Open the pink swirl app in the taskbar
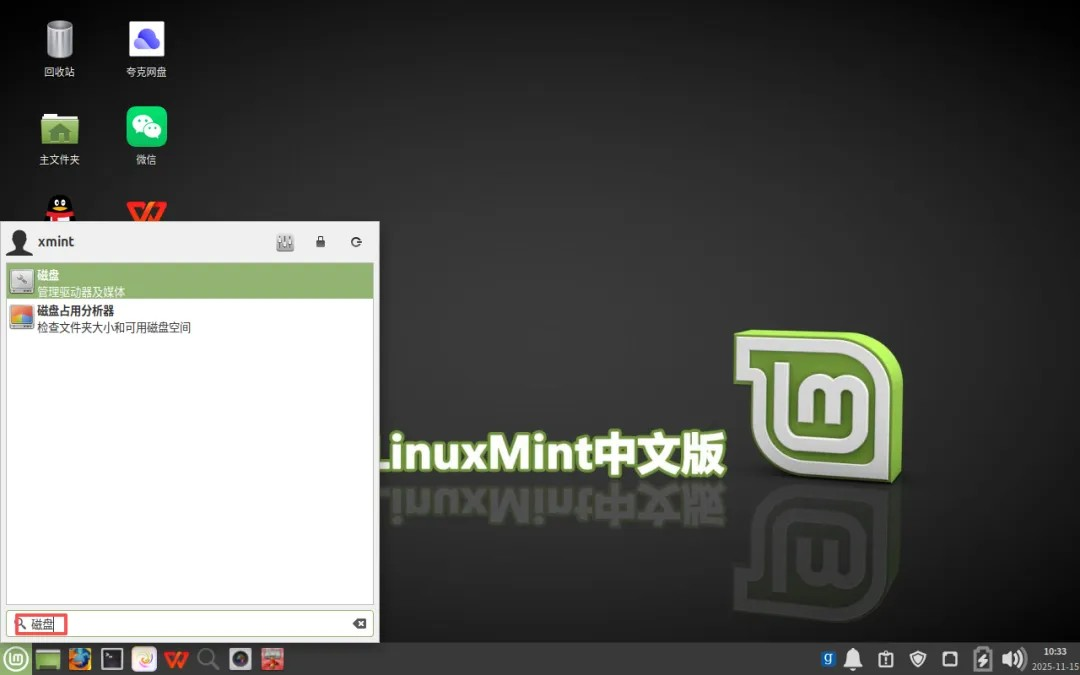The height and width of the screenshot is (675, 1080). (144, 659)
